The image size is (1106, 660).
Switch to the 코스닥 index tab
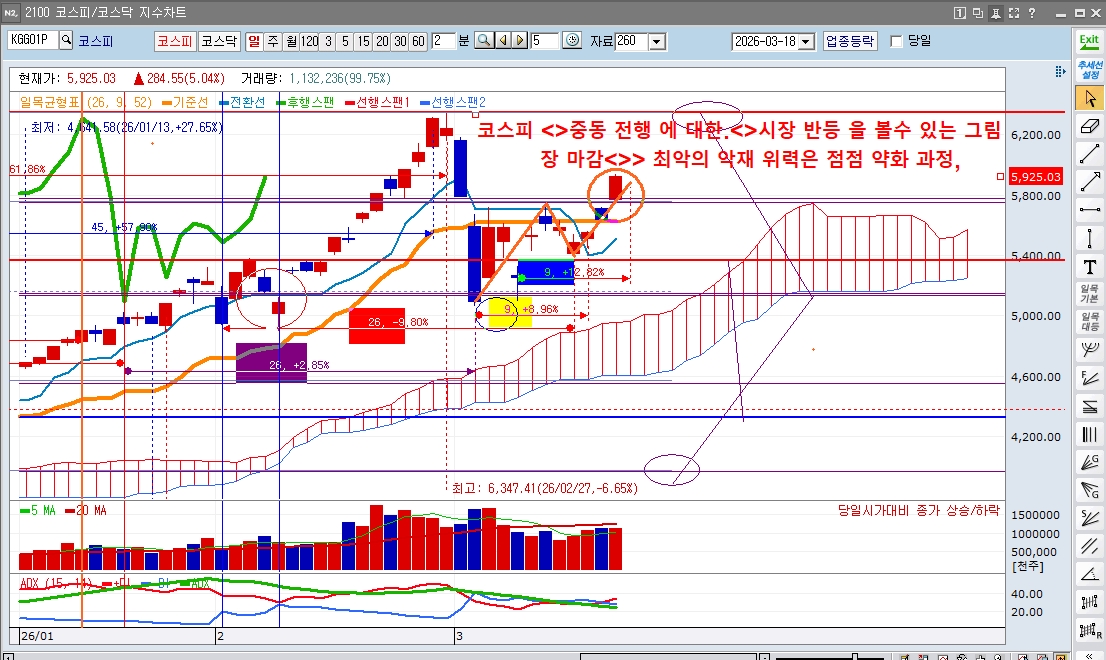pos(218,41)
